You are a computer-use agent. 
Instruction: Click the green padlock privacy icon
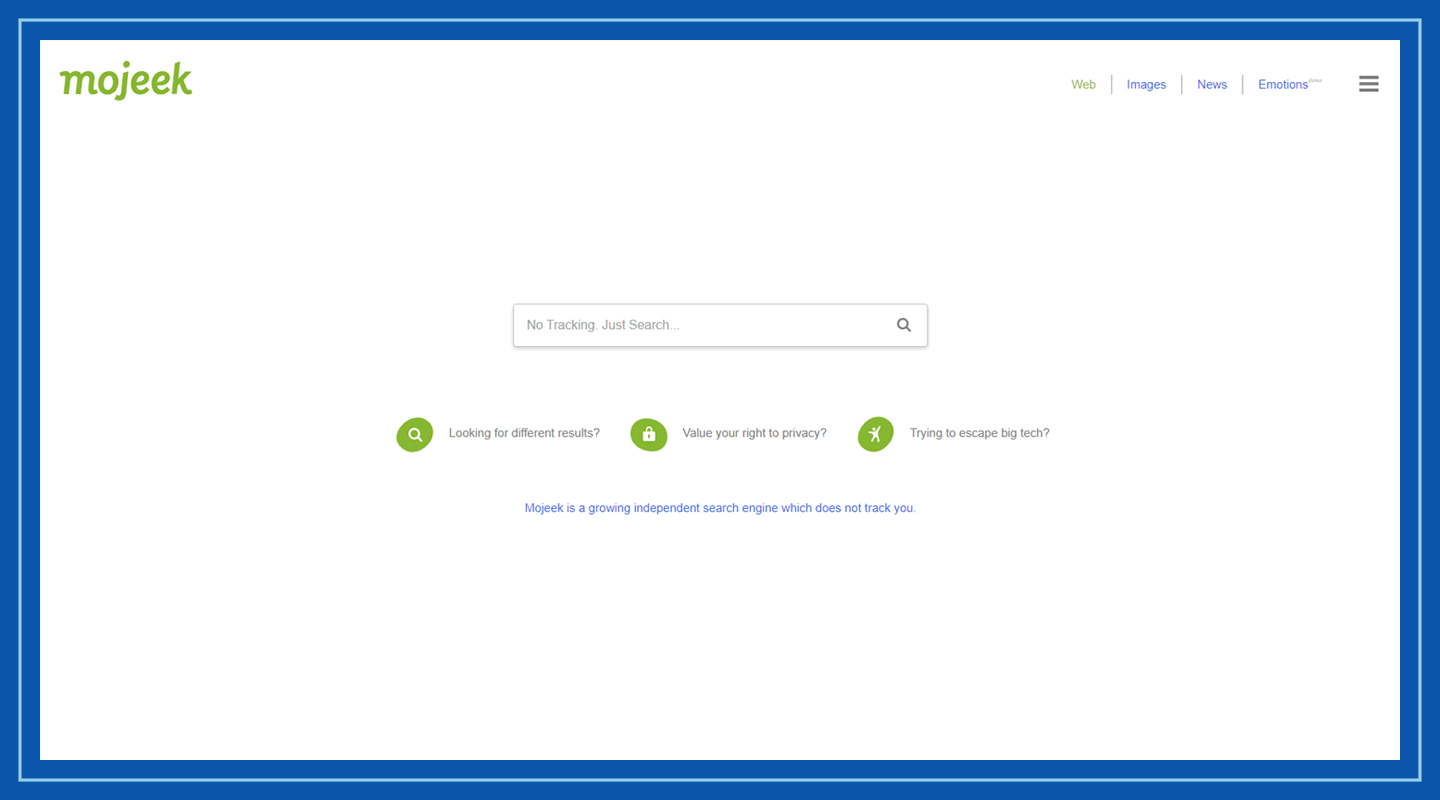point(648,434)
